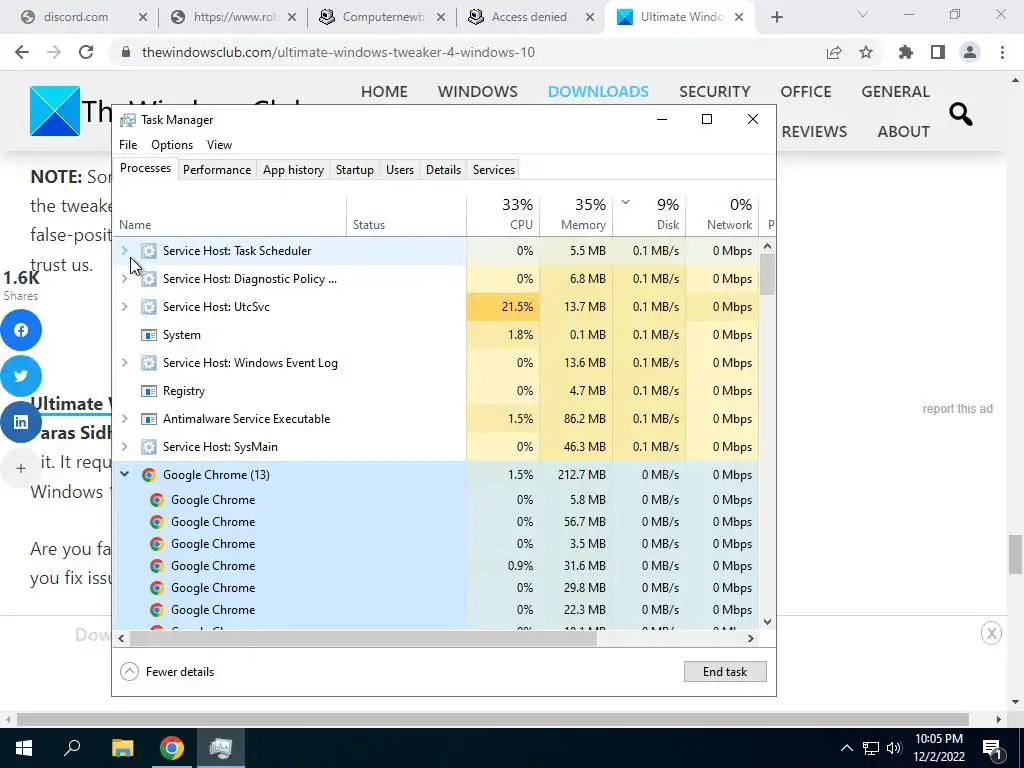Click the Service Host: UtcSvc gear icon
The width and height of the screenshot is (1024, 768).
pos(149,307)
